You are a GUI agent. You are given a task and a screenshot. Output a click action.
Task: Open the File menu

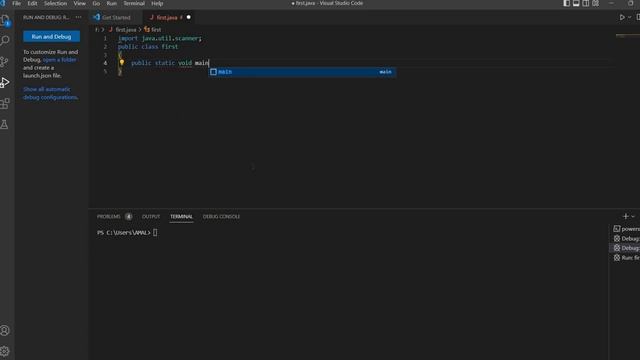tap(16, 3)
